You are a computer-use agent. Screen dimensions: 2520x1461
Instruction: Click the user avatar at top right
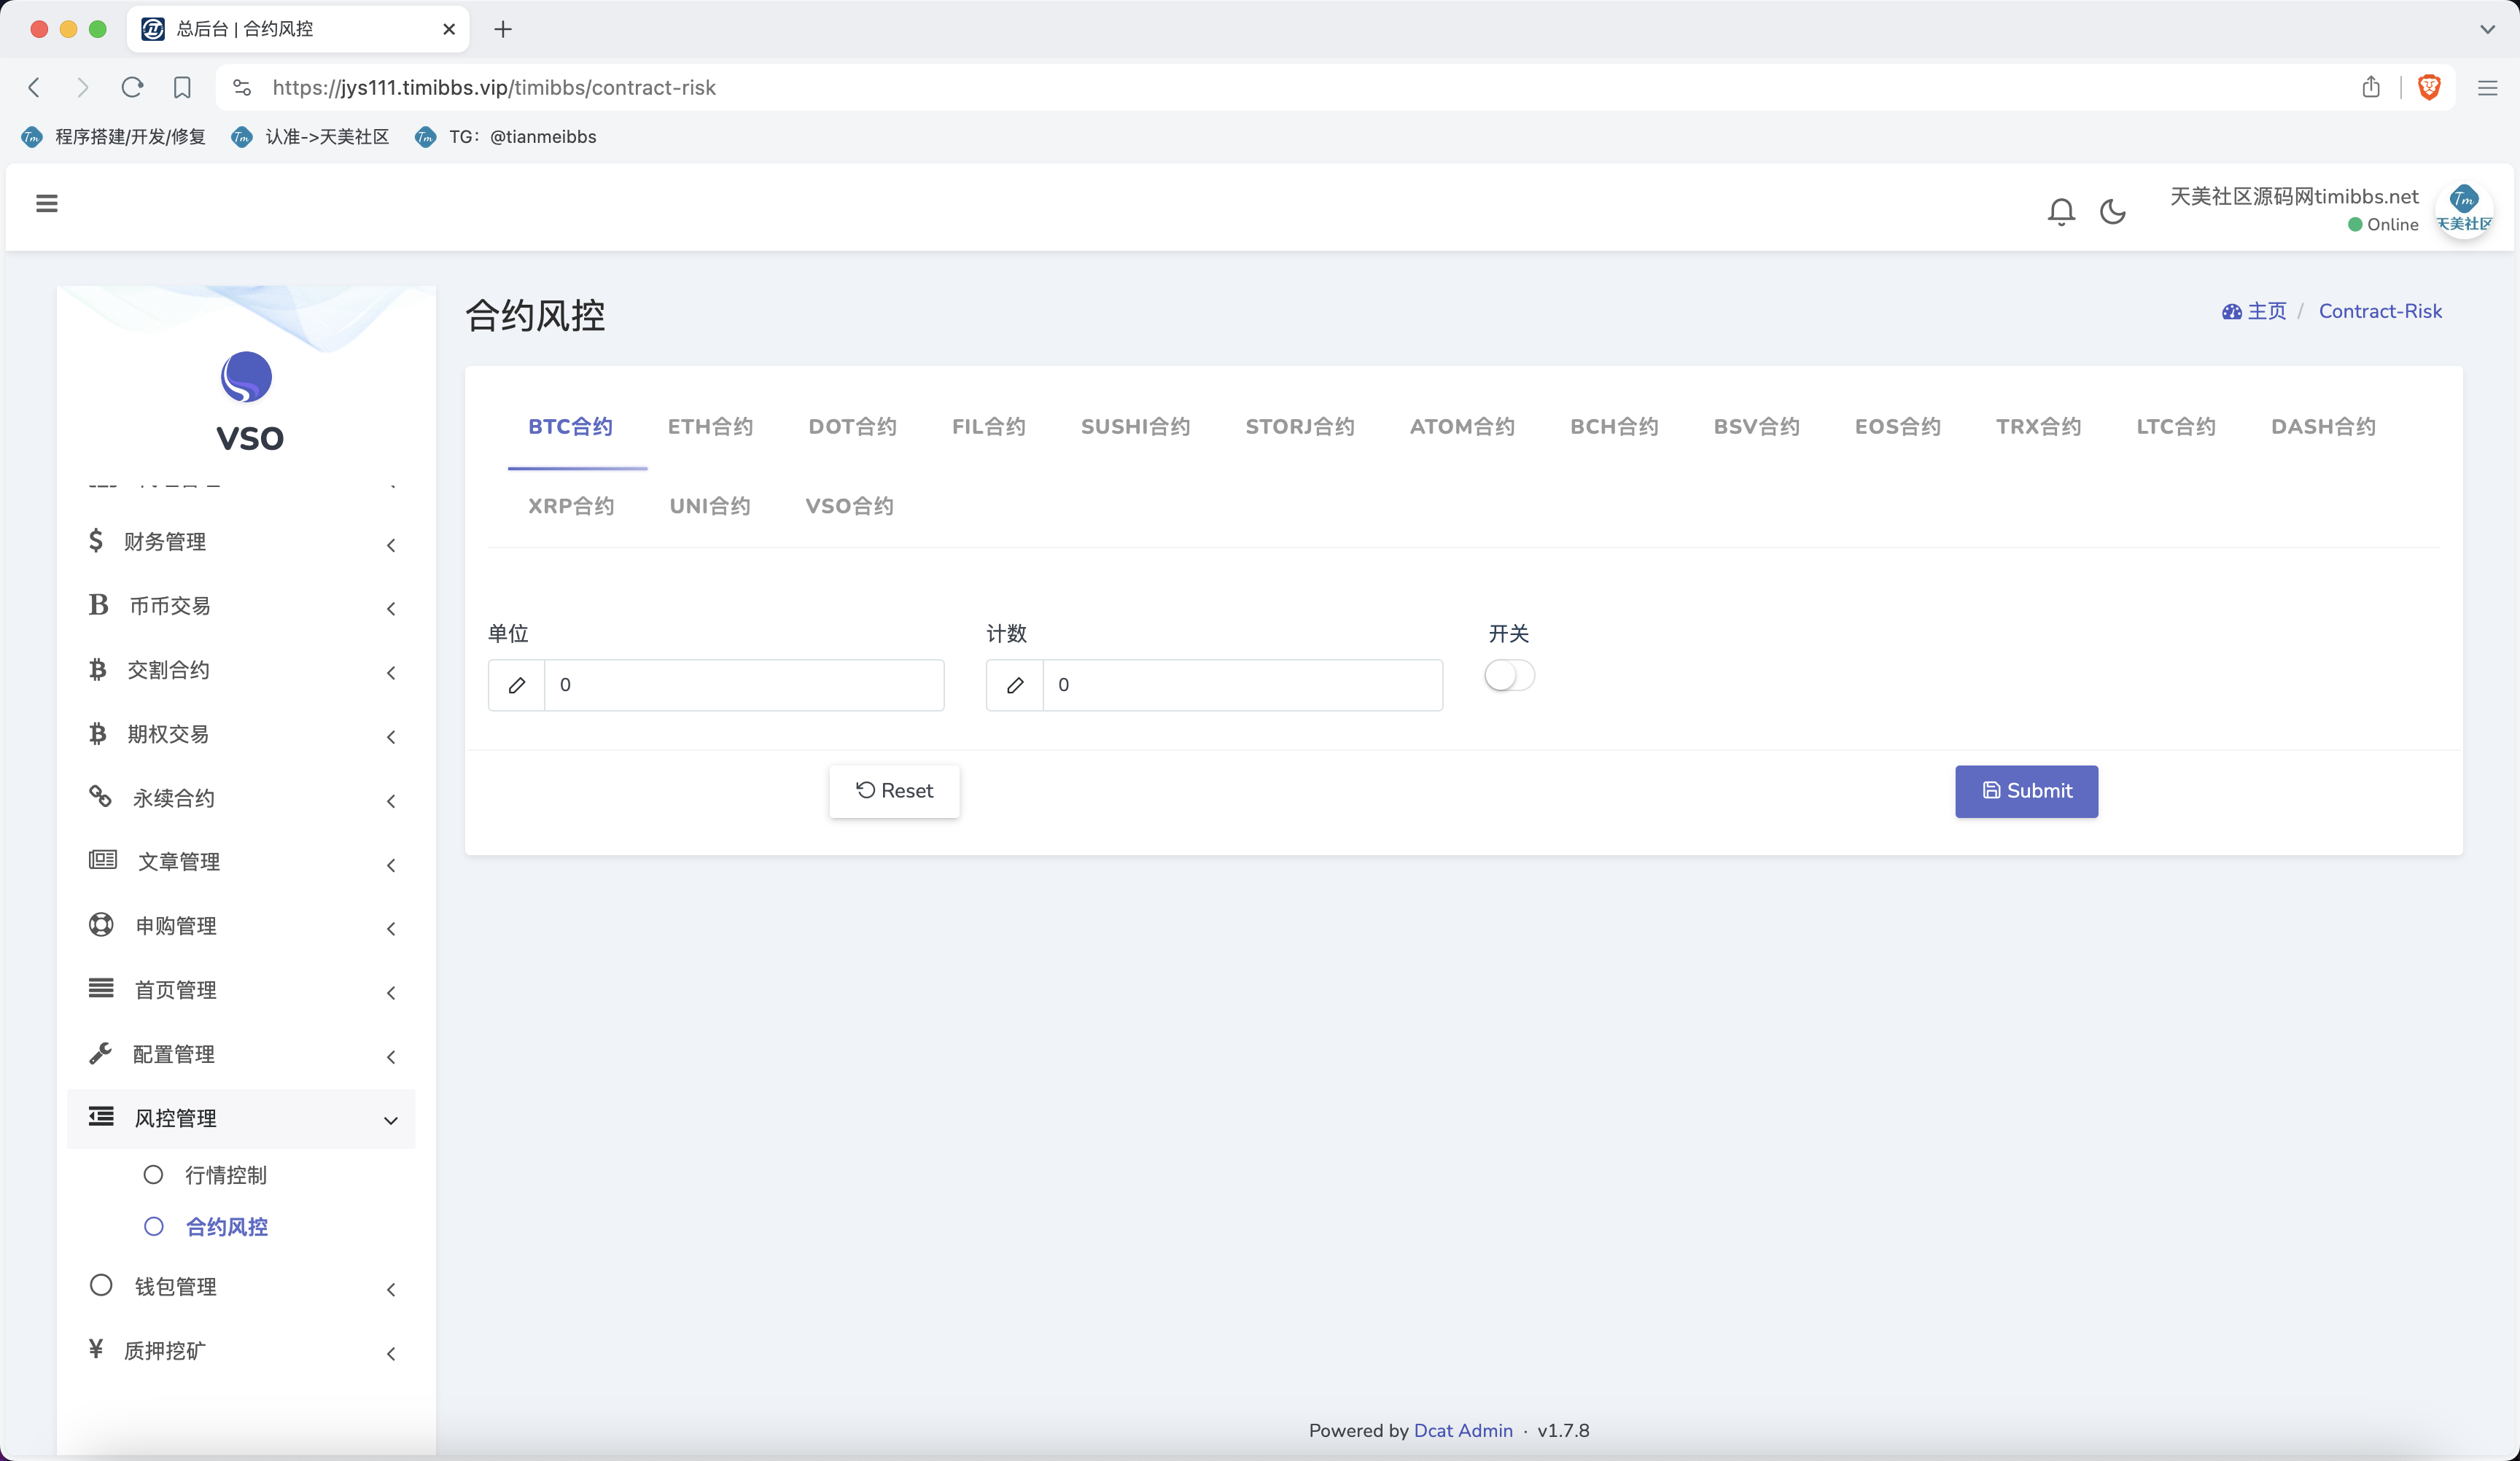[2463, 209]
